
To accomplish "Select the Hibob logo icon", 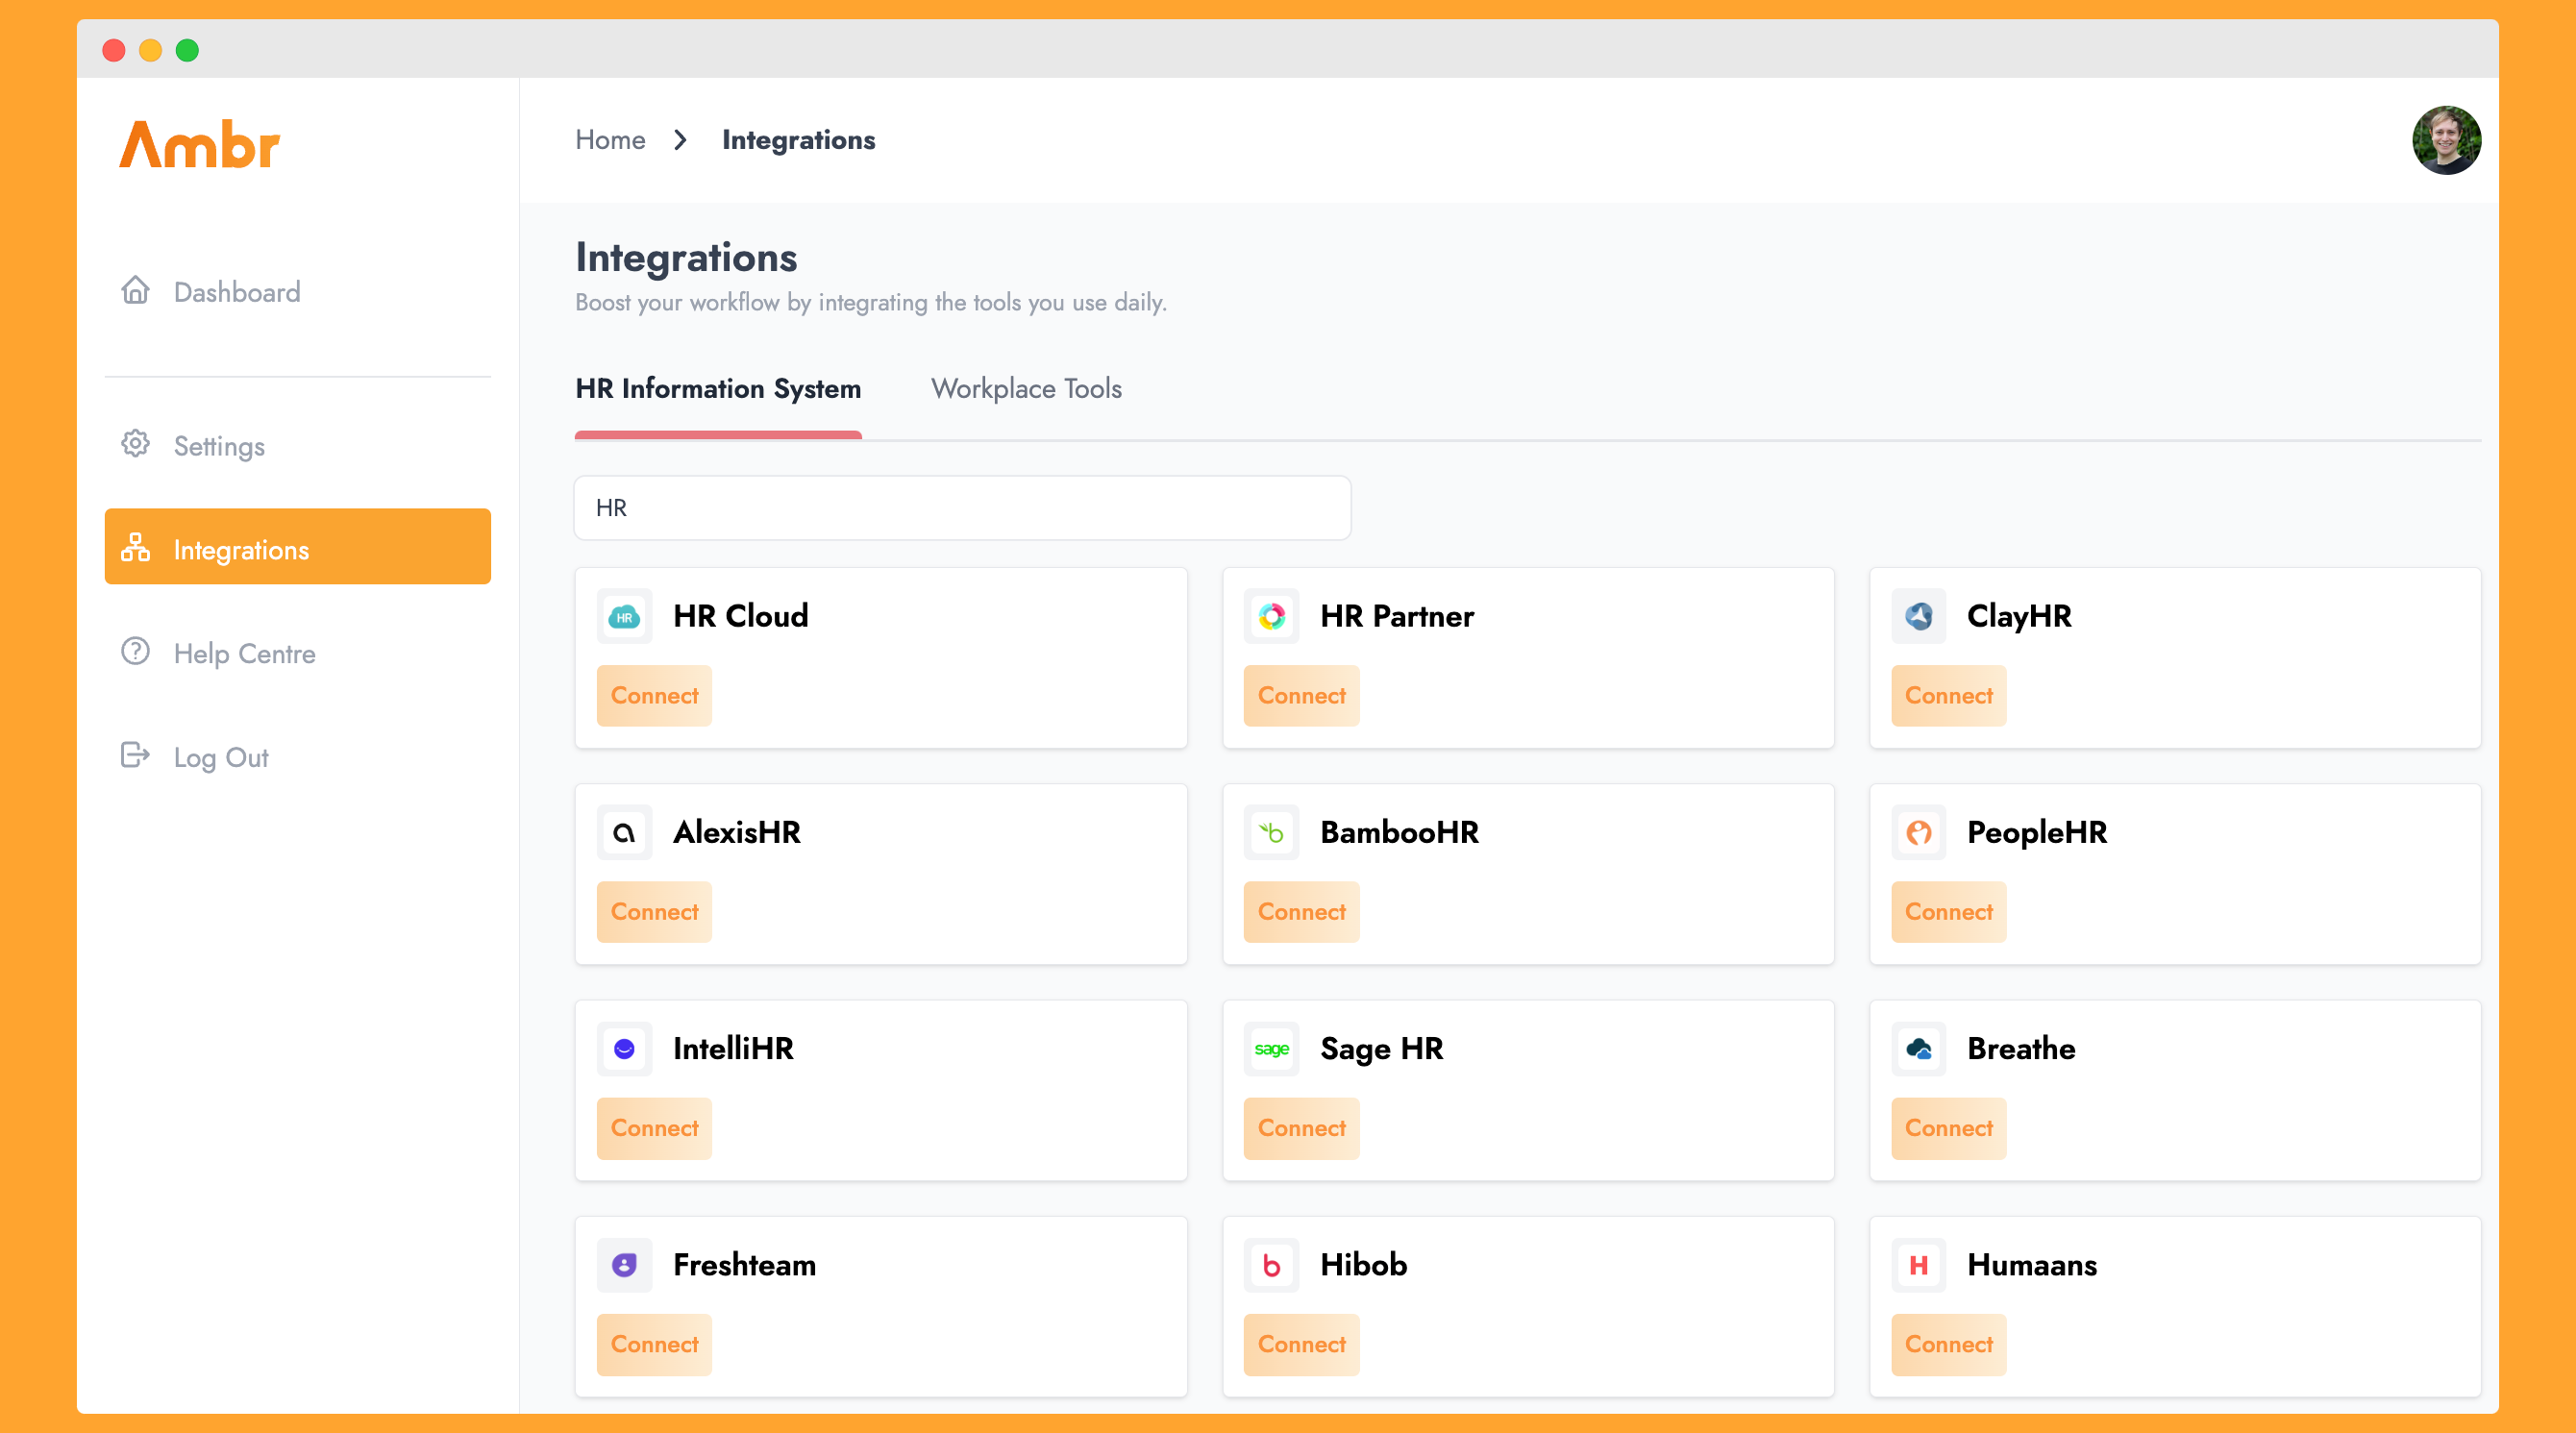I will coord(1271,1264).
